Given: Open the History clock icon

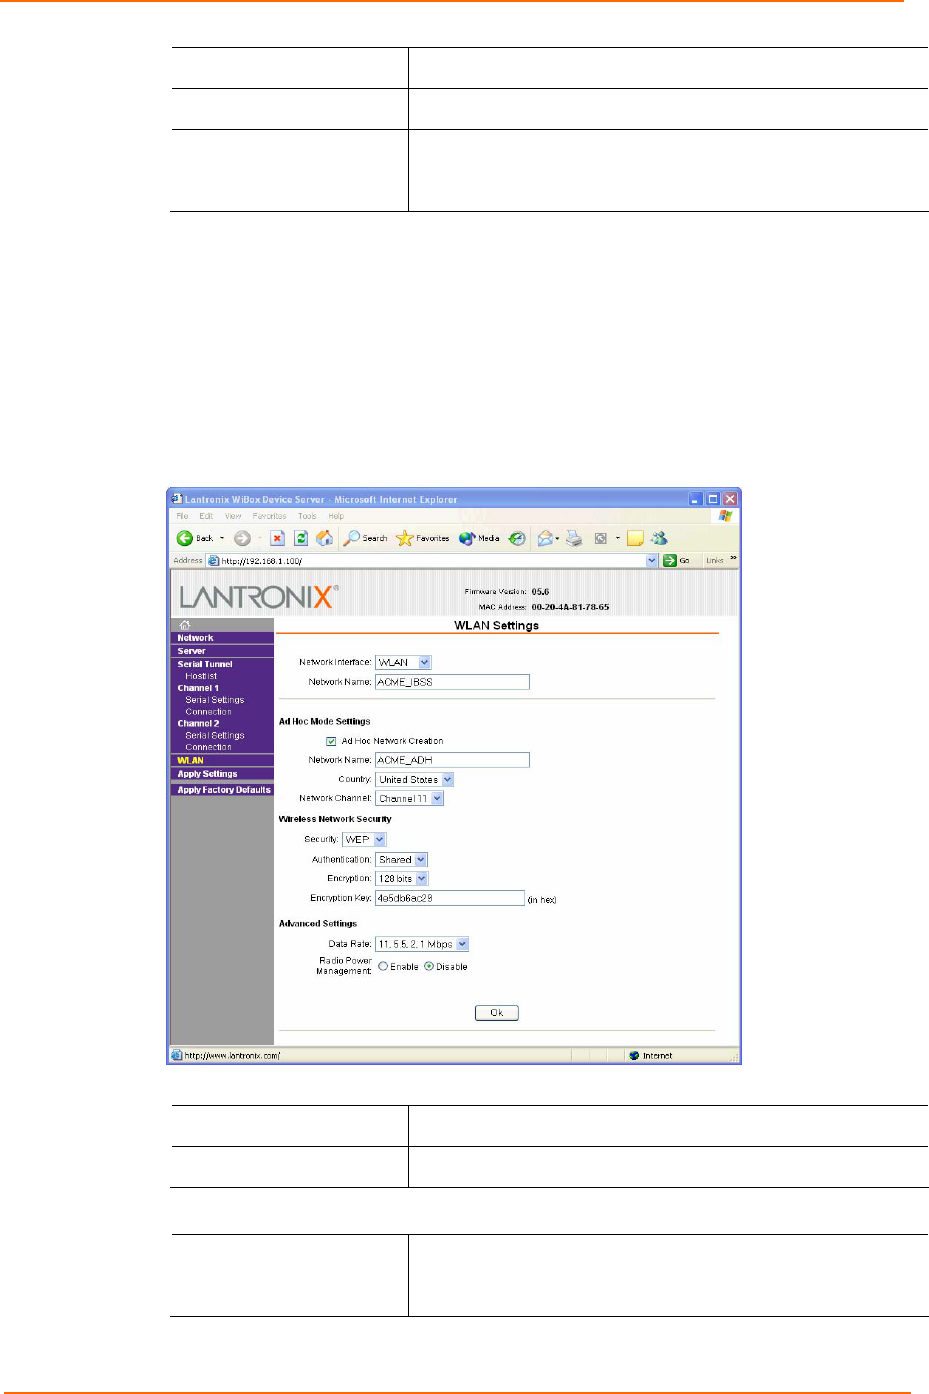Looking at the screenshot, I should click(x=517, y=538).
